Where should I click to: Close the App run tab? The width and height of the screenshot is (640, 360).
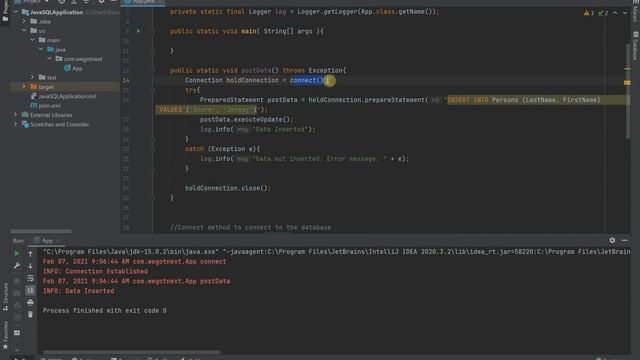point(58,241)
